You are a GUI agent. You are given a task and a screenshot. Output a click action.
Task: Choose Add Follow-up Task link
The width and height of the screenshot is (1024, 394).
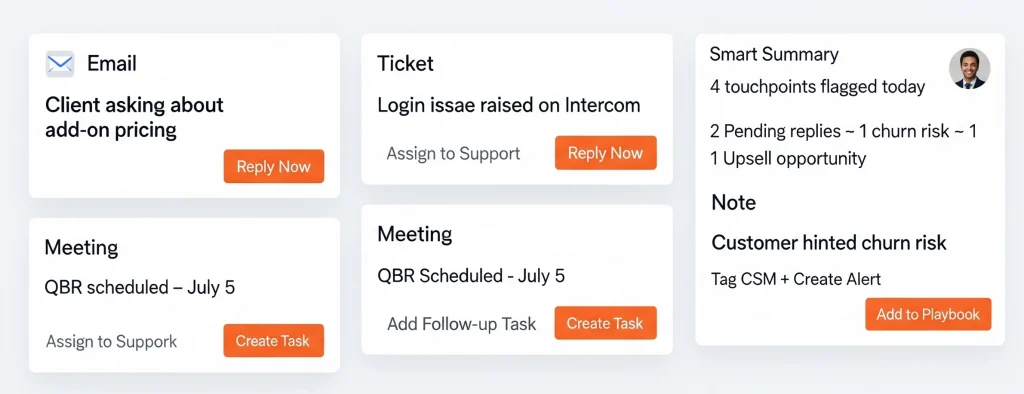click(x=462, y=323)
